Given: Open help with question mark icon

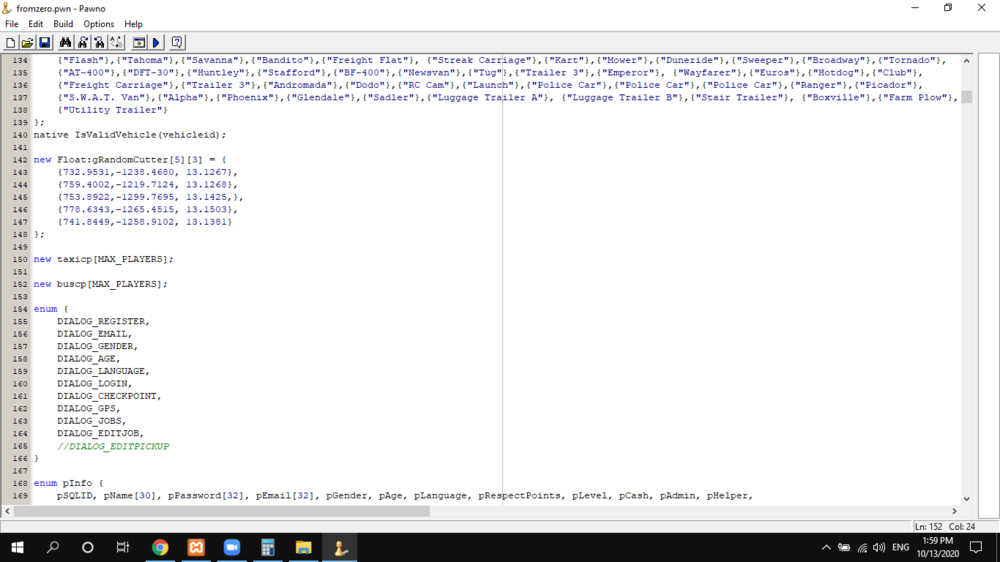Looking at the screenshot, I should click(x=177, y=43).
